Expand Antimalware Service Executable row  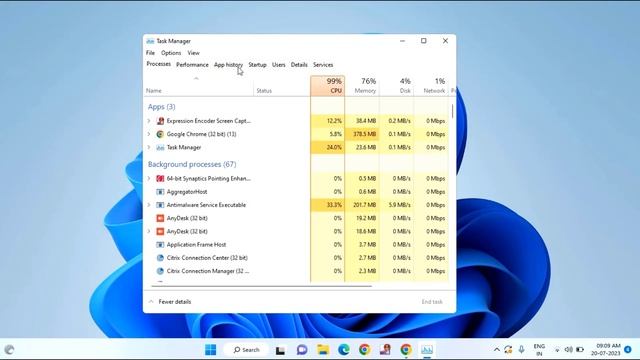149,205
